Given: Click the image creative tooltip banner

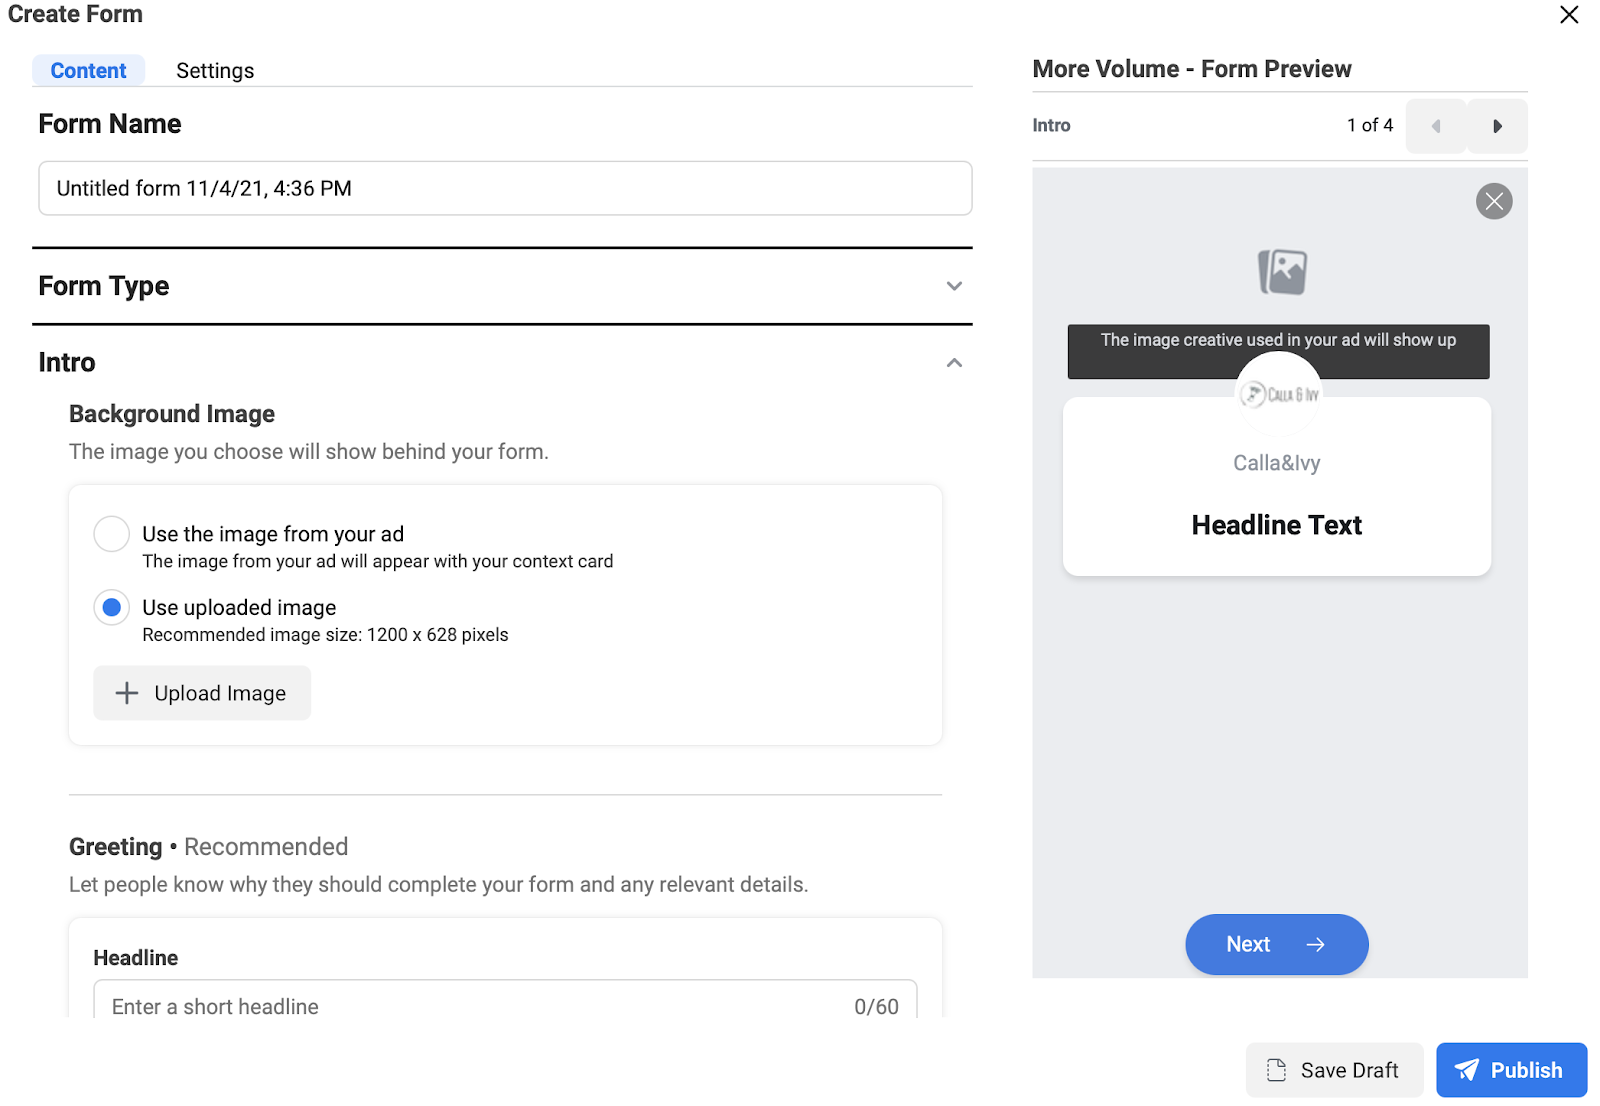Looking at the screenshot, I should (1278, 351).
